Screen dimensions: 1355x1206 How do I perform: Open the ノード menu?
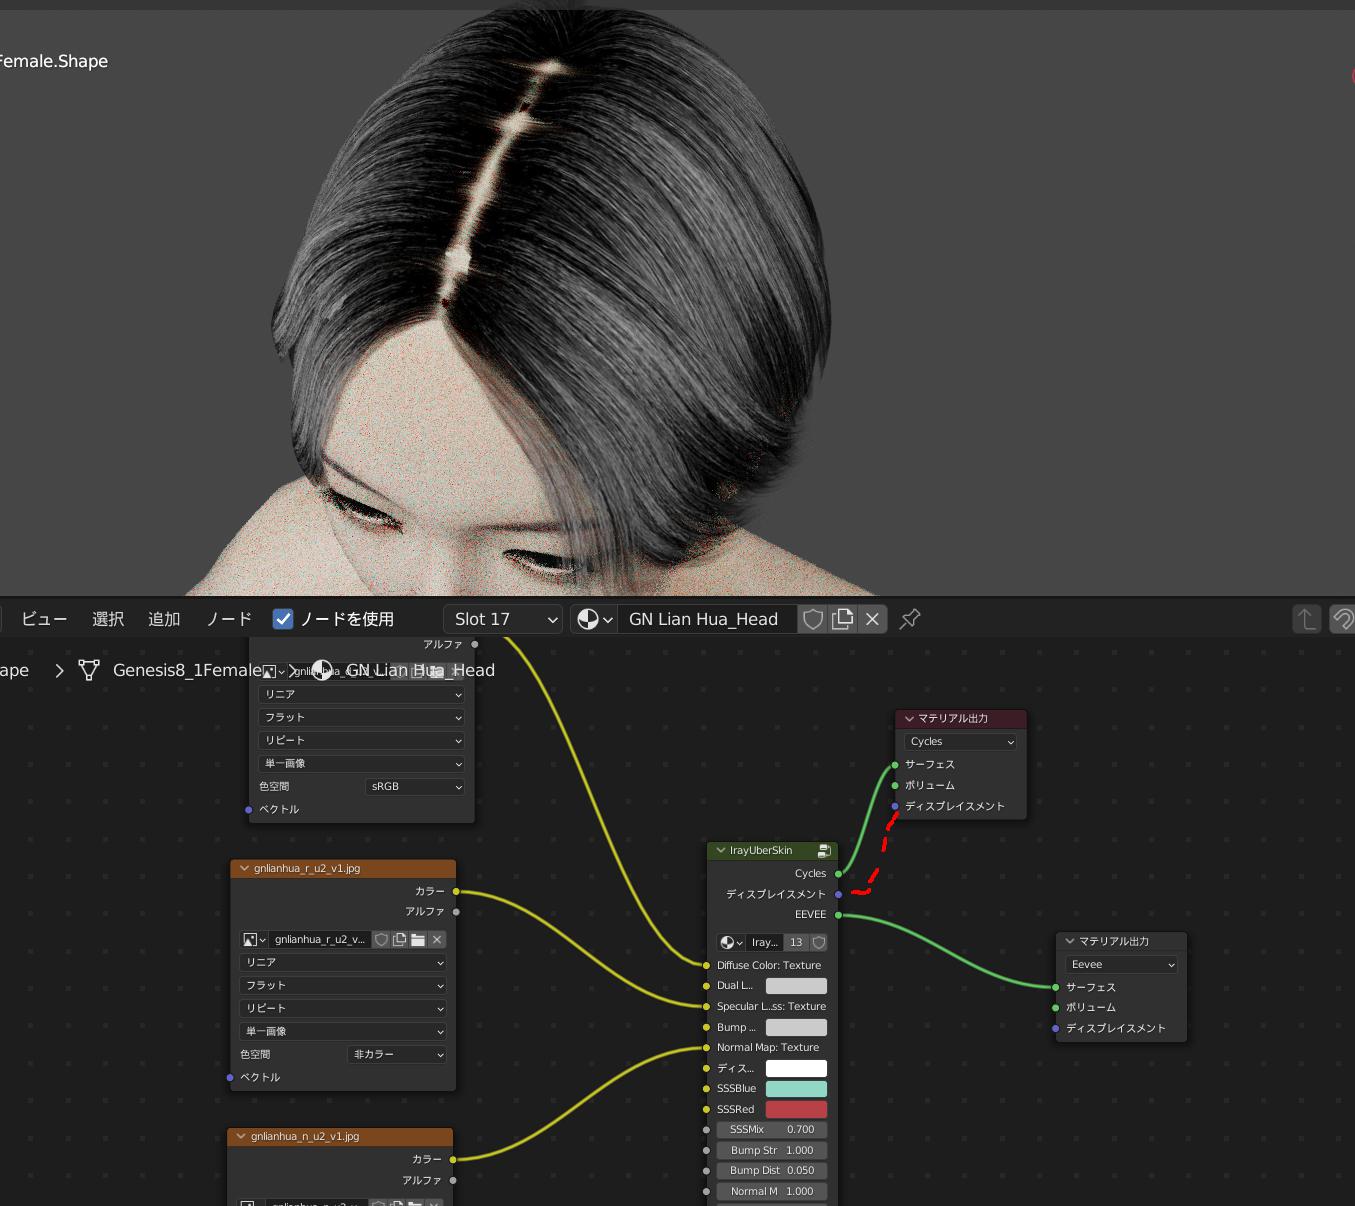click(228, 618)
